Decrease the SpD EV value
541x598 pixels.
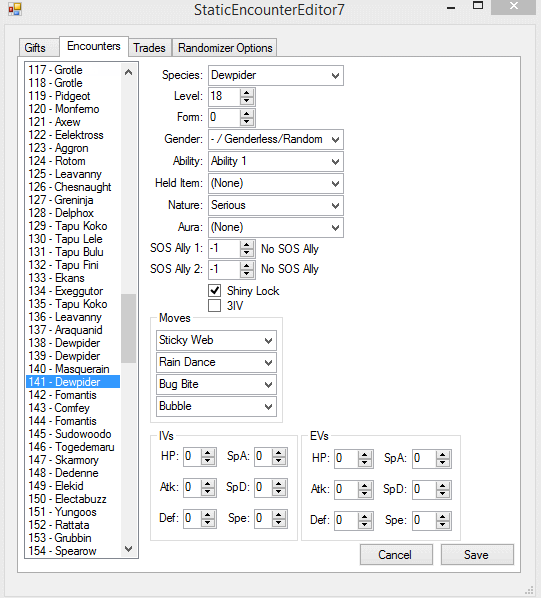point(443,494)
